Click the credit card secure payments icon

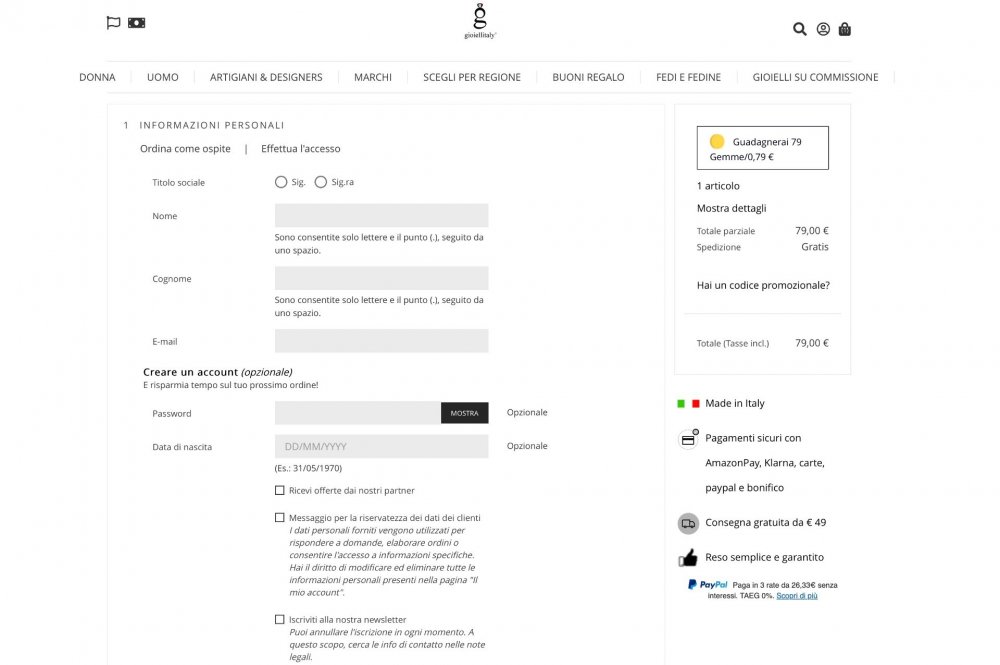tap(688, 437)
